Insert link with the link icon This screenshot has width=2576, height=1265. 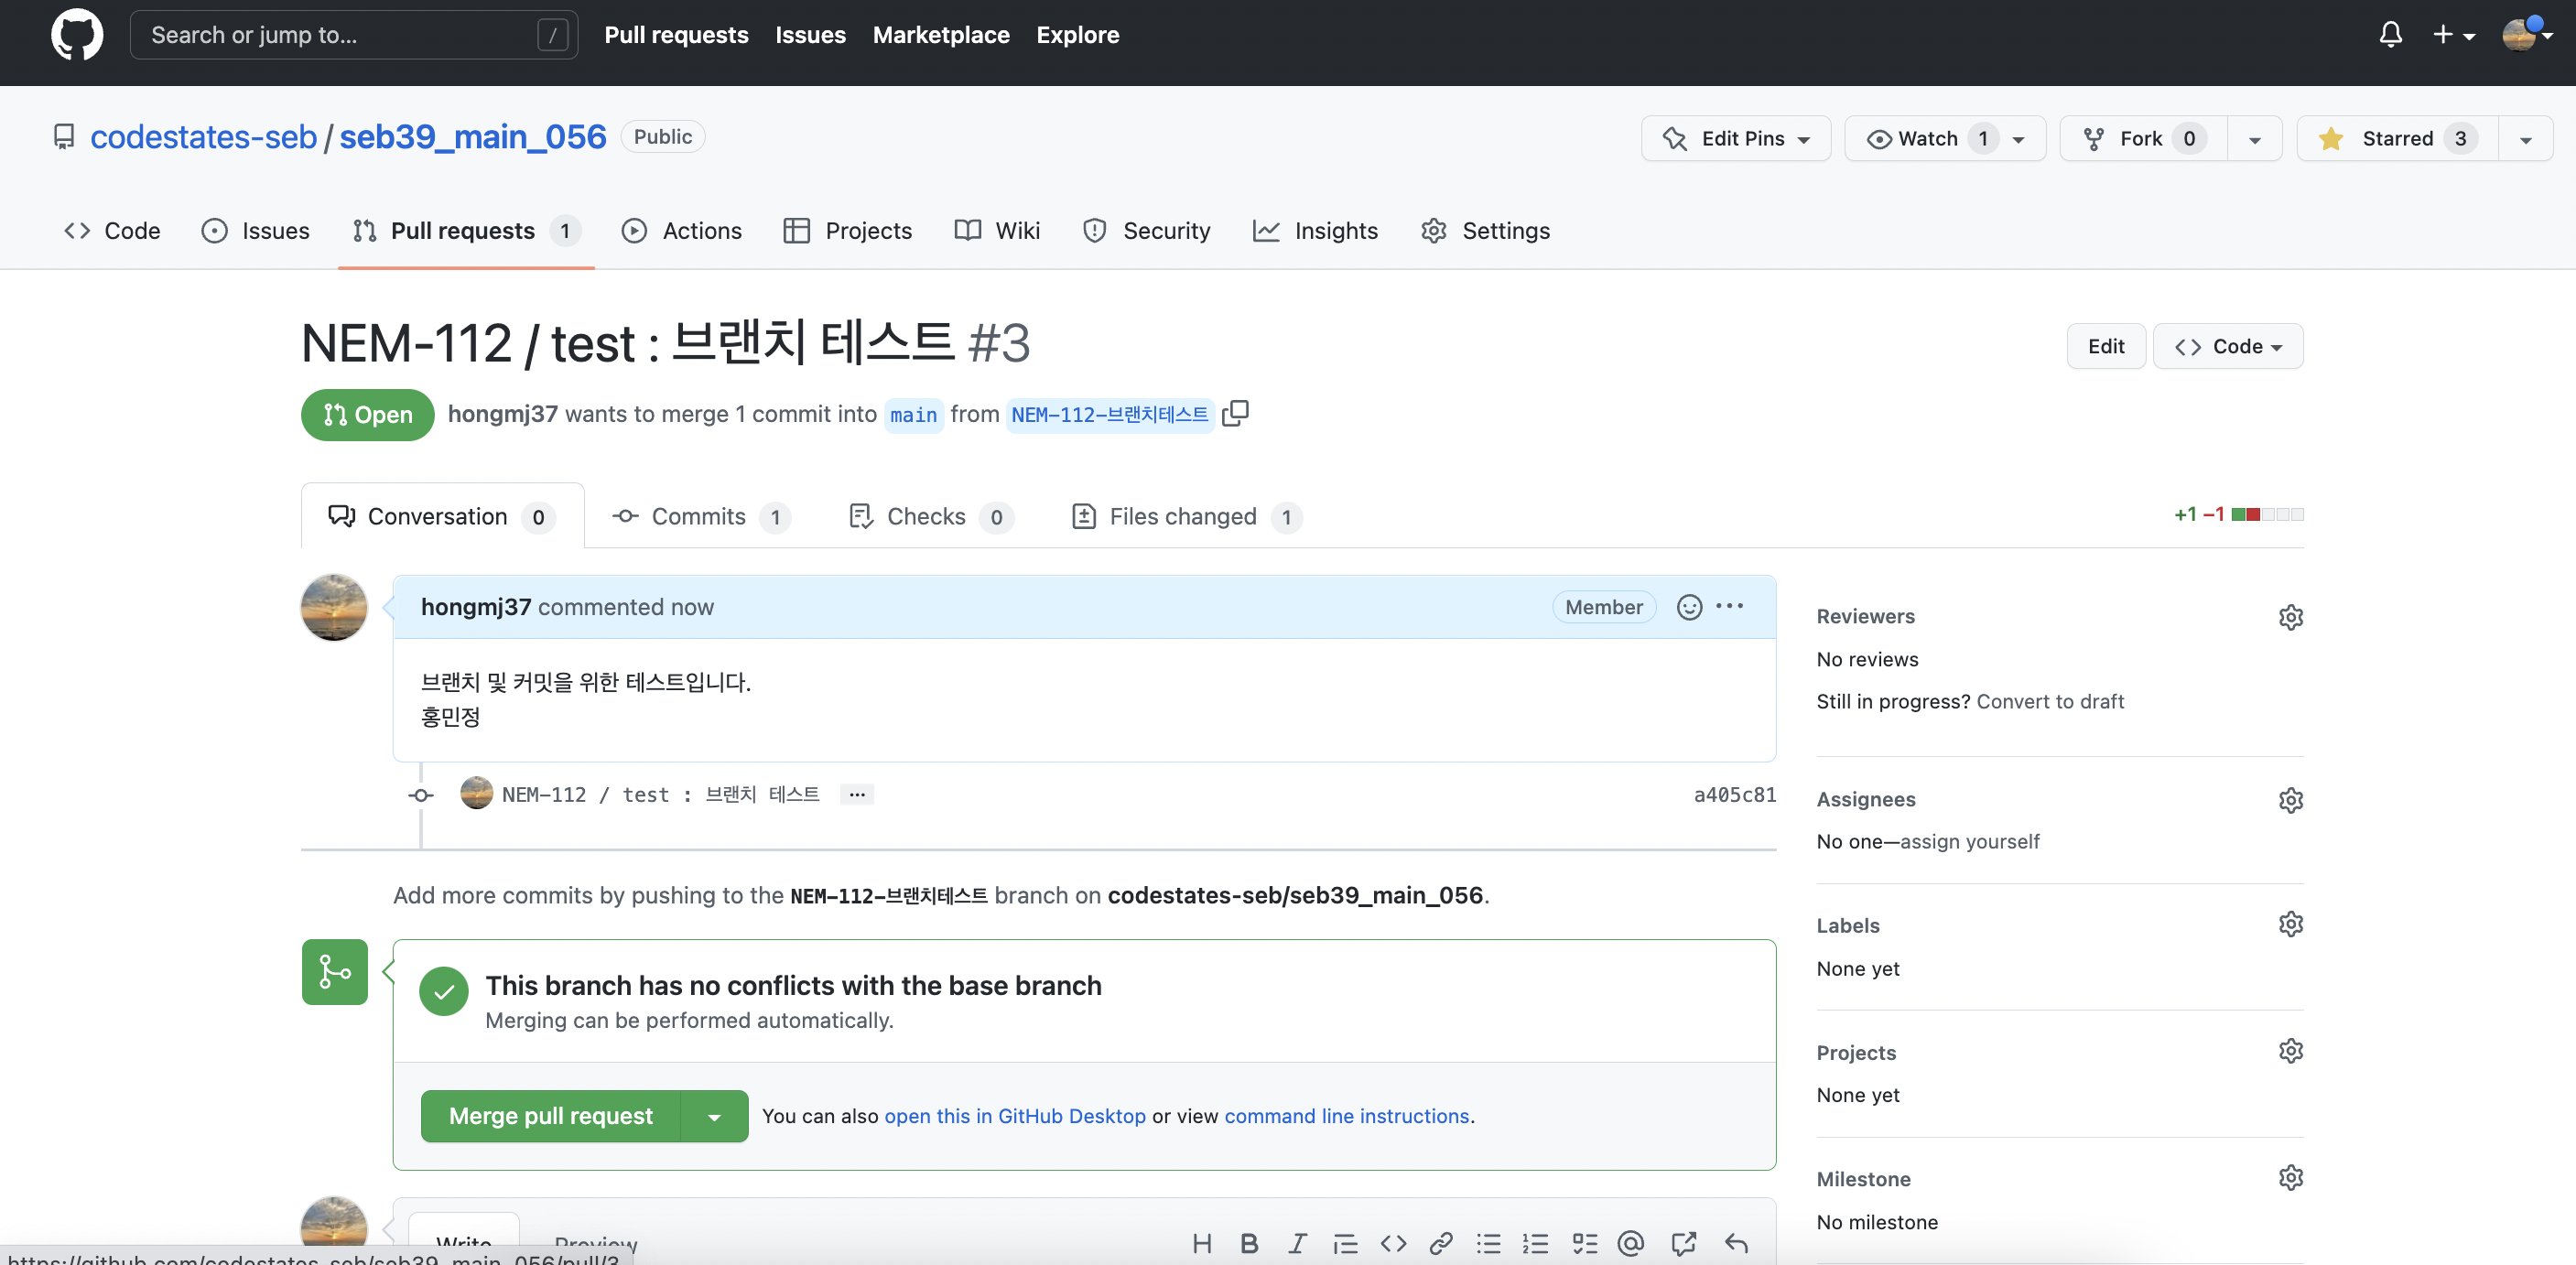(1441, 1243)
